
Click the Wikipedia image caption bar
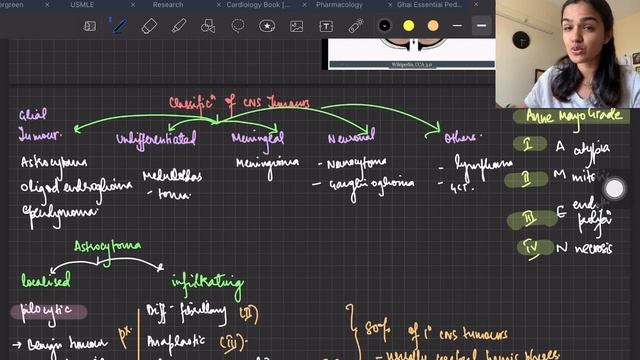coord(411,64)
